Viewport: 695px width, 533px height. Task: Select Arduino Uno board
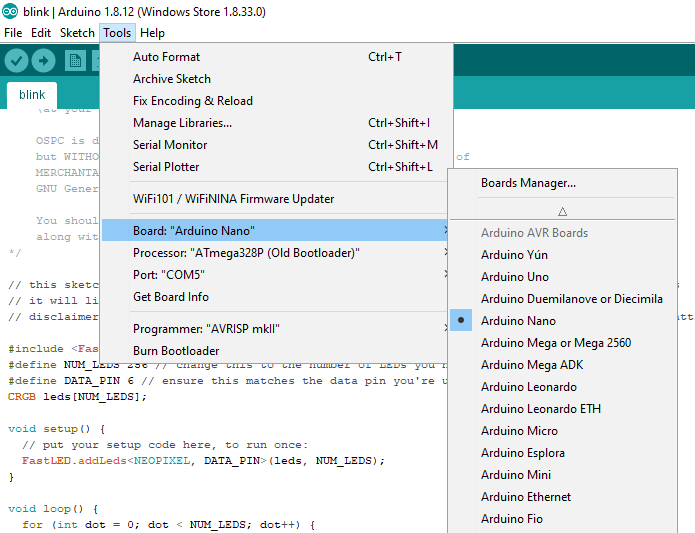[563, 277]
